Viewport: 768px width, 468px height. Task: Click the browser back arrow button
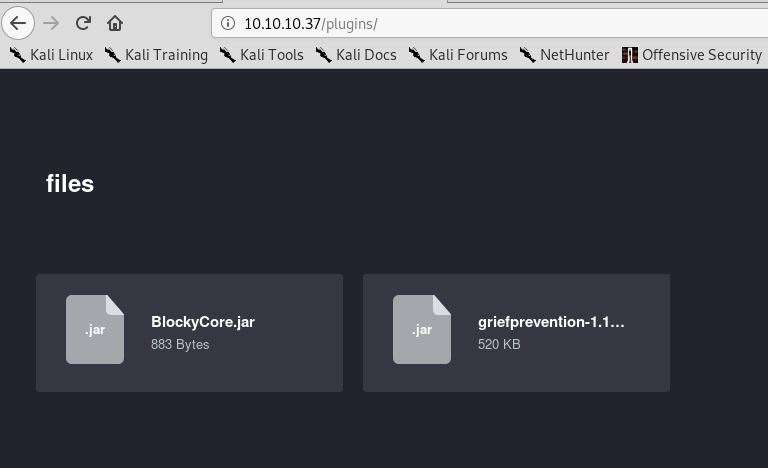click(x=19, y=22)
